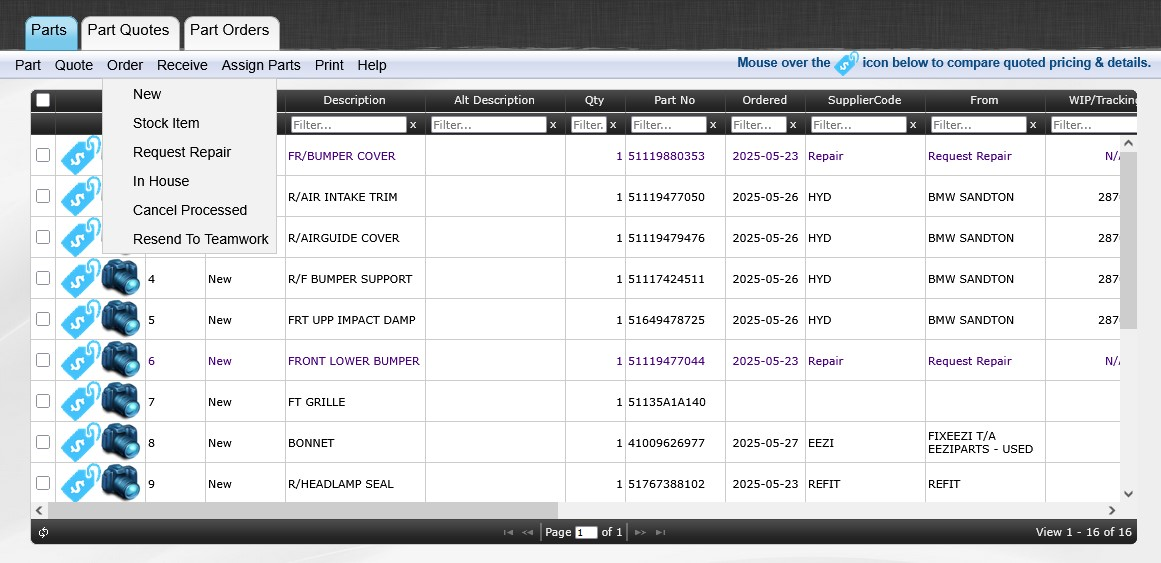Open the camera icon for BONNET row

[121, 442]
